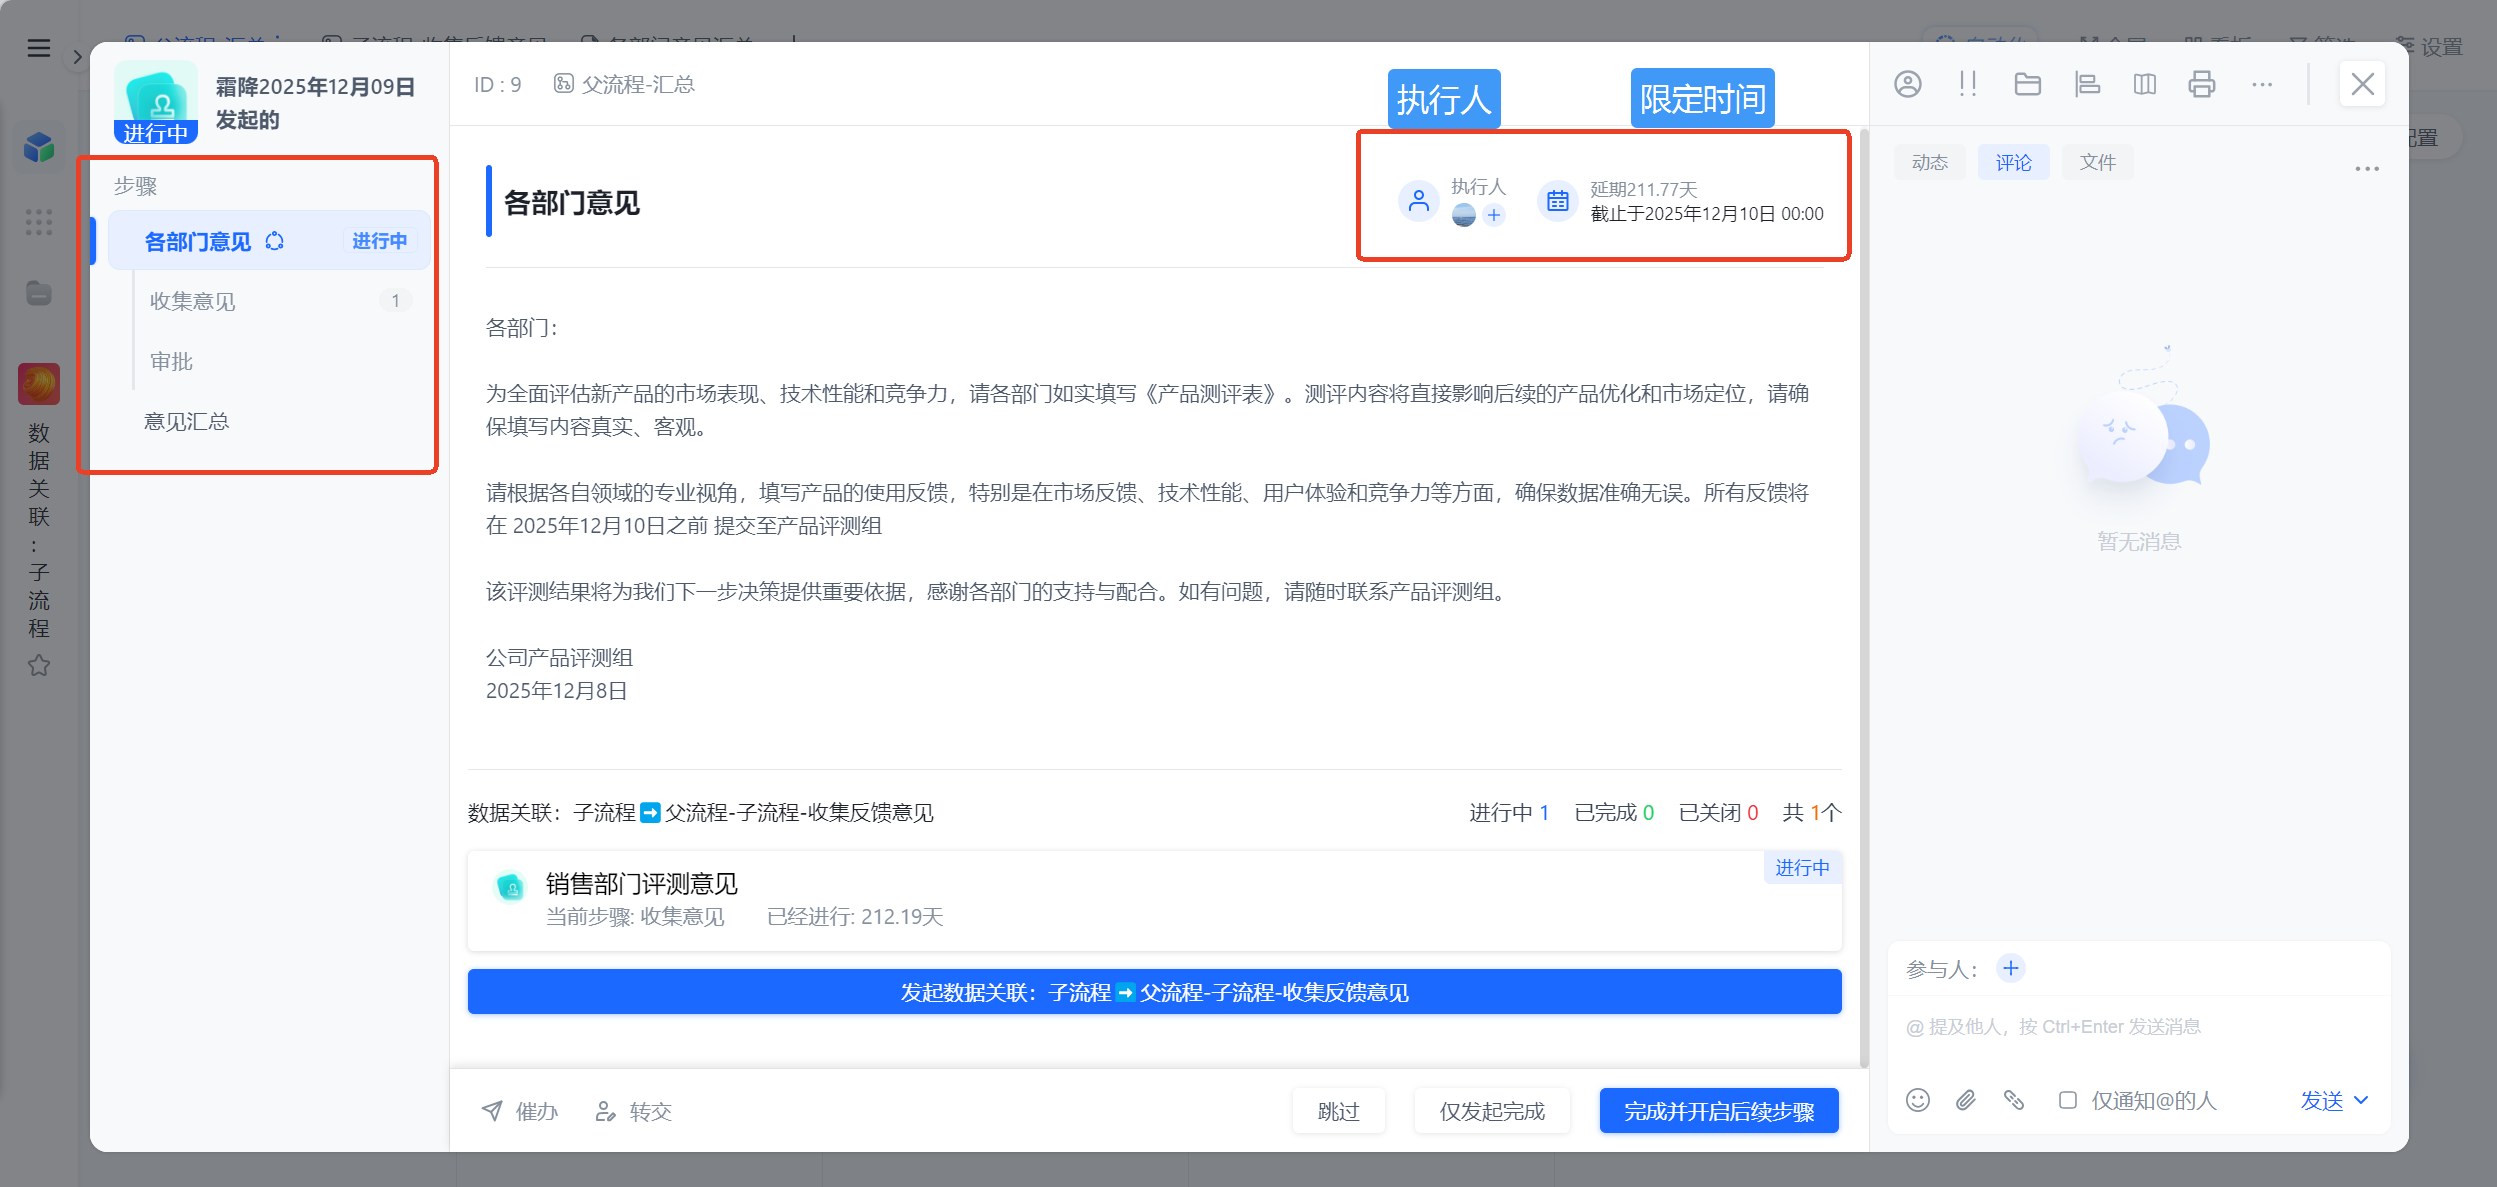Toggle the 仅通知@的人 checkbox
2497x1187 pixels.
pos(2068,1100)
